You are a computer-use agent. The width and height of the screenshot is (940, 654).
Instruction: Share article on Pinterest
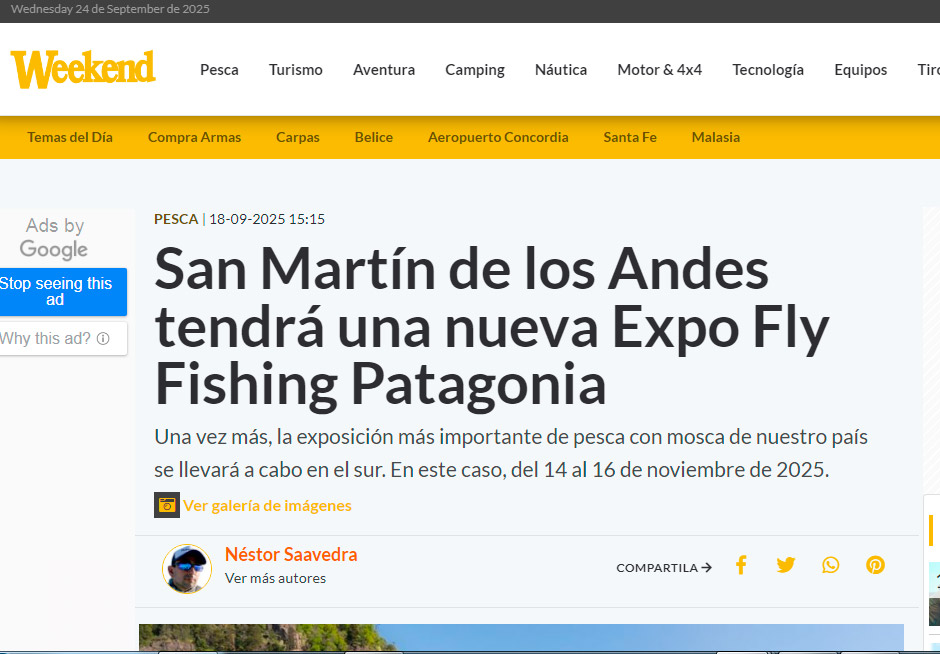click(876, 566)
